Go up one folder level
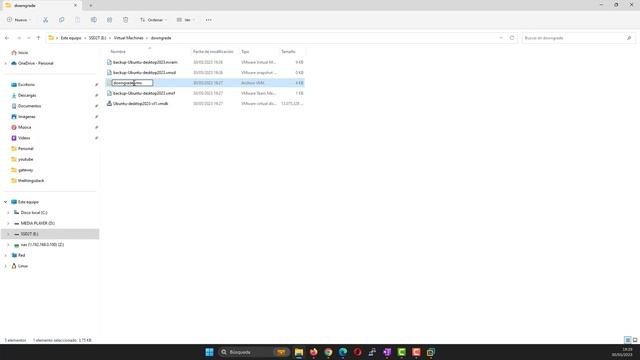Screen dimensions: 640x360 pos(38,38)
